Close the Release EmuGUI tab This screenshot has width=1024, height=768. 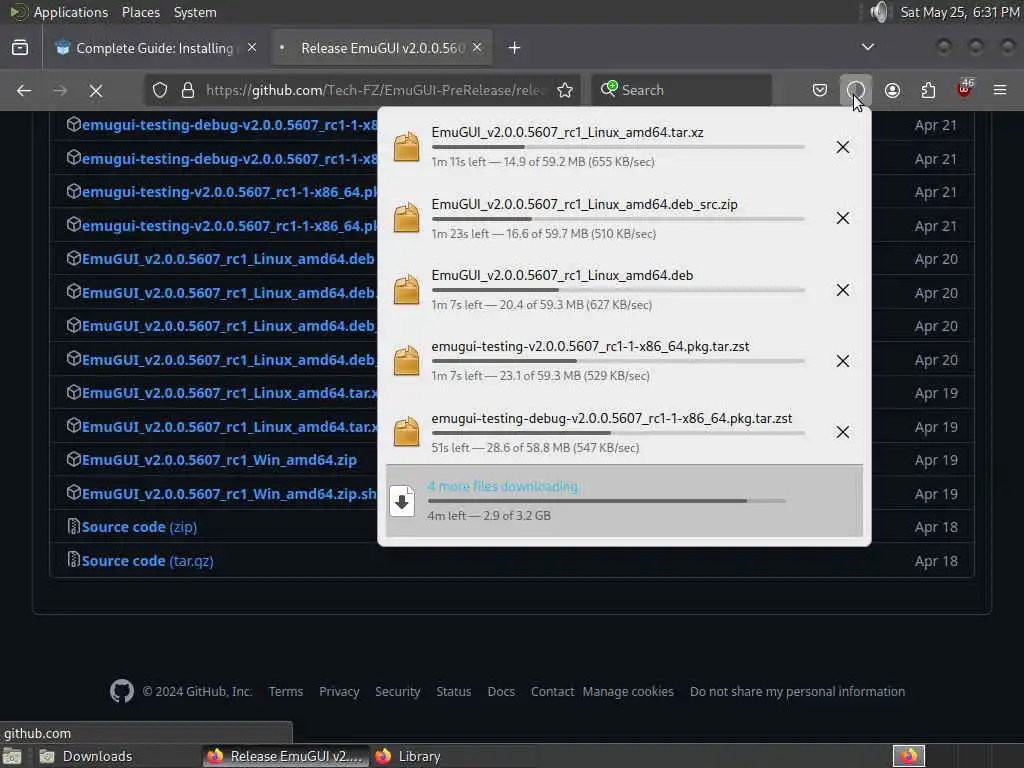tap(477, 48)
